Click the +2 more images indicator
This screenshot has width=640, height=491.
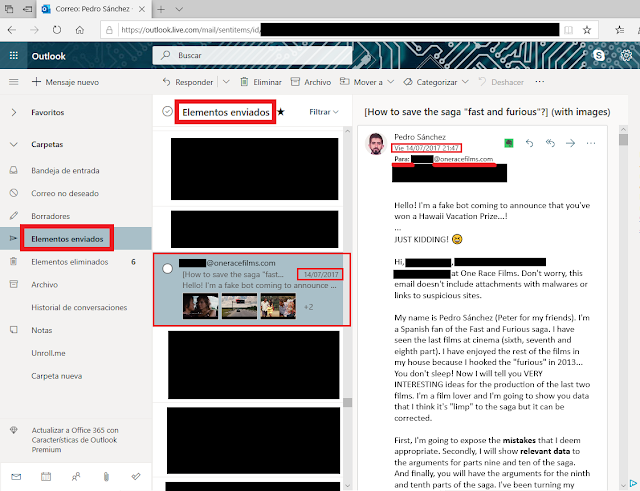pyautogui.click(x=309, y=307)
